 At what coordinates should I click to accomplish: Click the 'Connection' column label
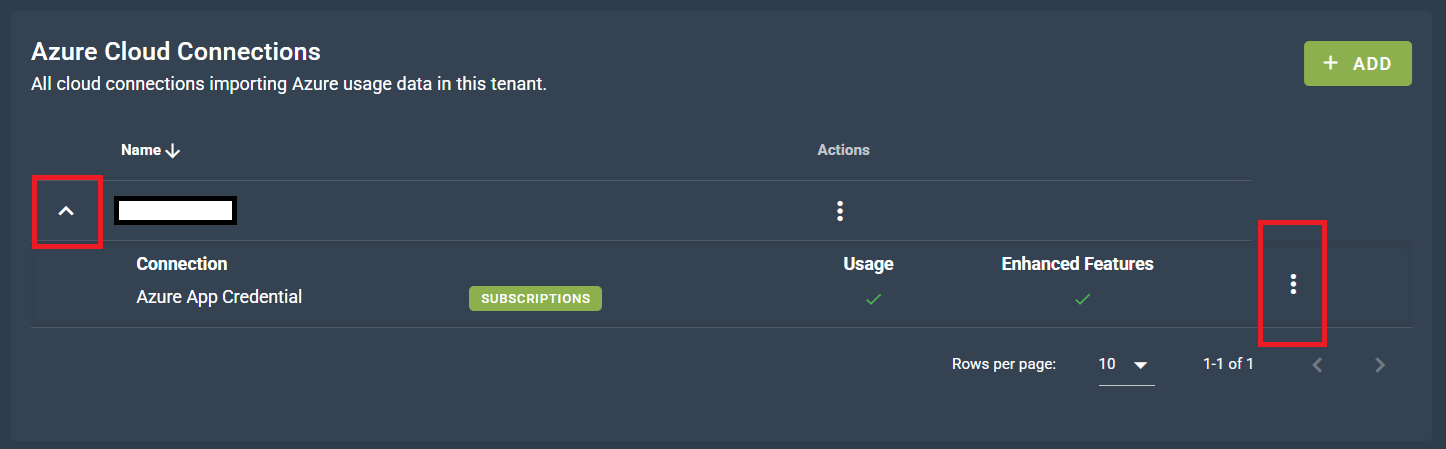point(182,264)
